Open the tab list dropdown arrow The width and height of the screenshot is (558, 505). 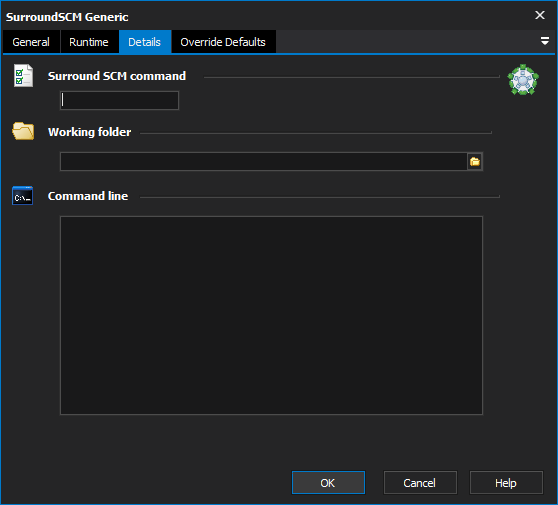pos(544,41)
